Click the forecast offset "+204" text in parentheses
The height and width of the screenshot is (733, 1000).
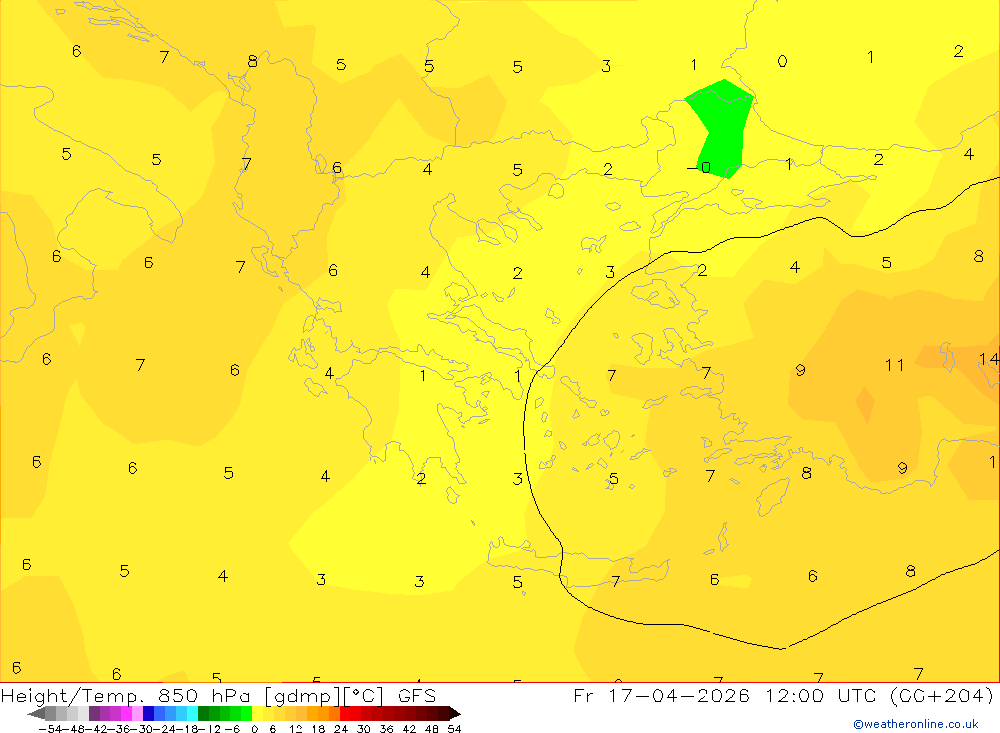[x=957, y=695]
